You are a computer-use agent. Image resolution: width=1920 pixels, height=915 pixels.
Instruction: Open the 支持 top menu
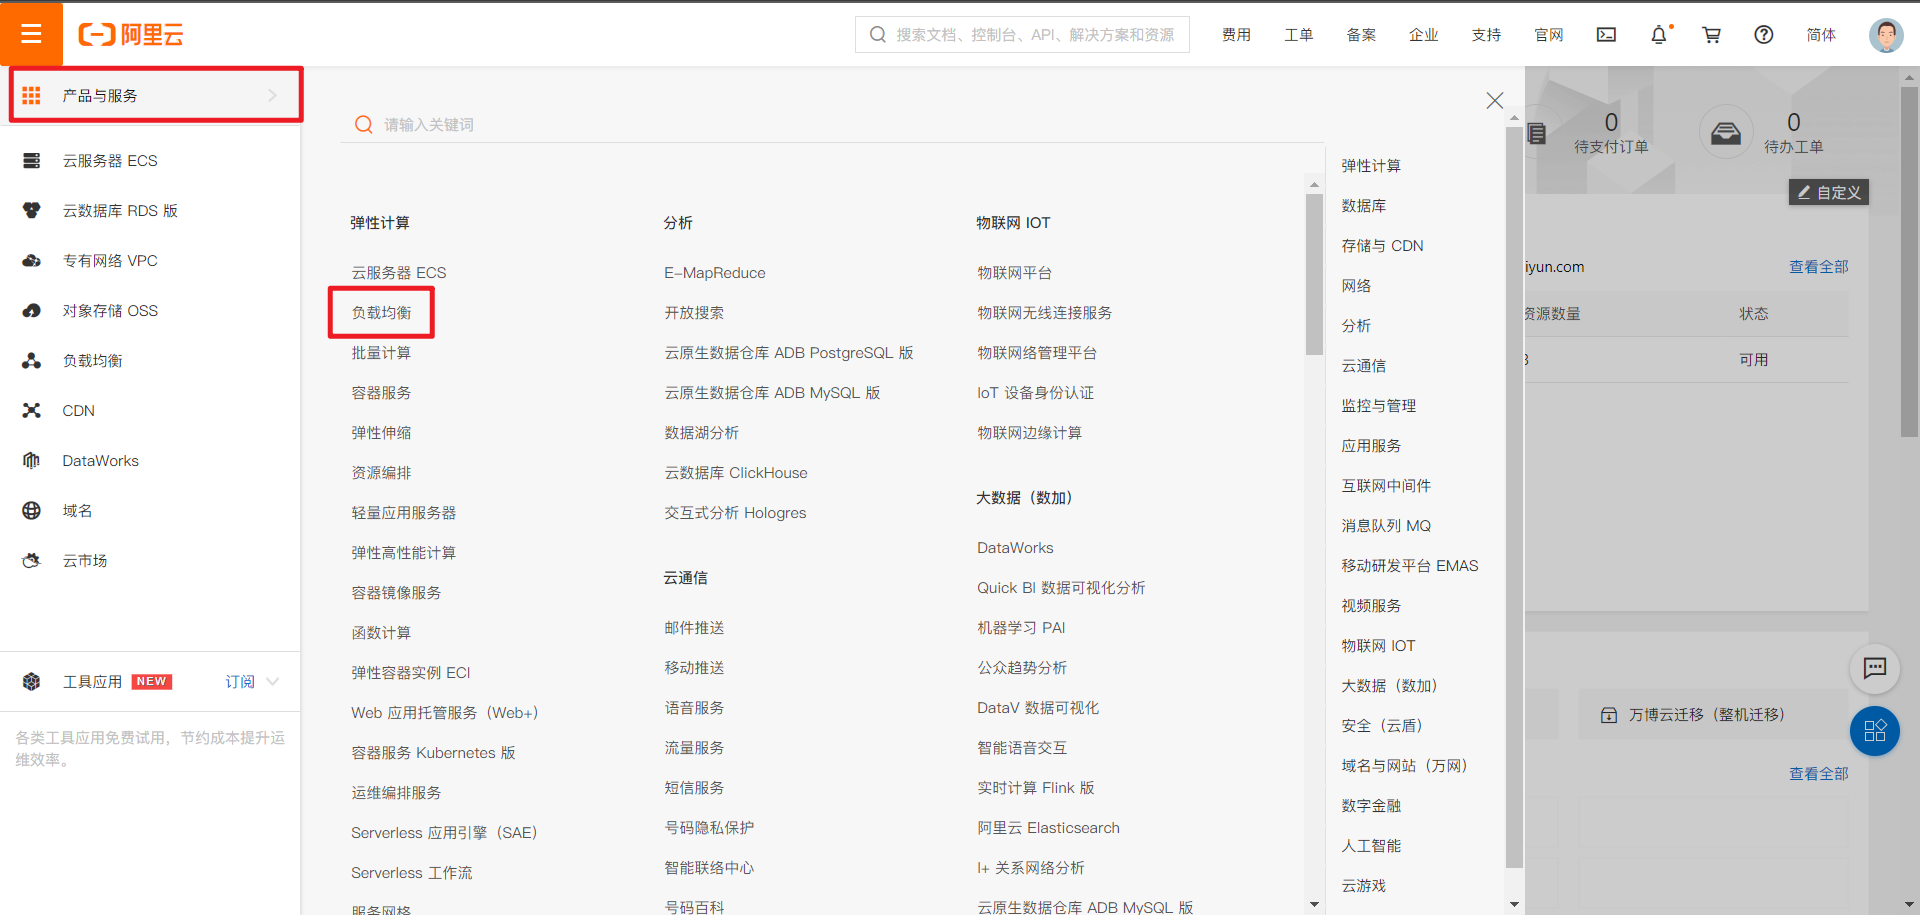pos(1486,35)
